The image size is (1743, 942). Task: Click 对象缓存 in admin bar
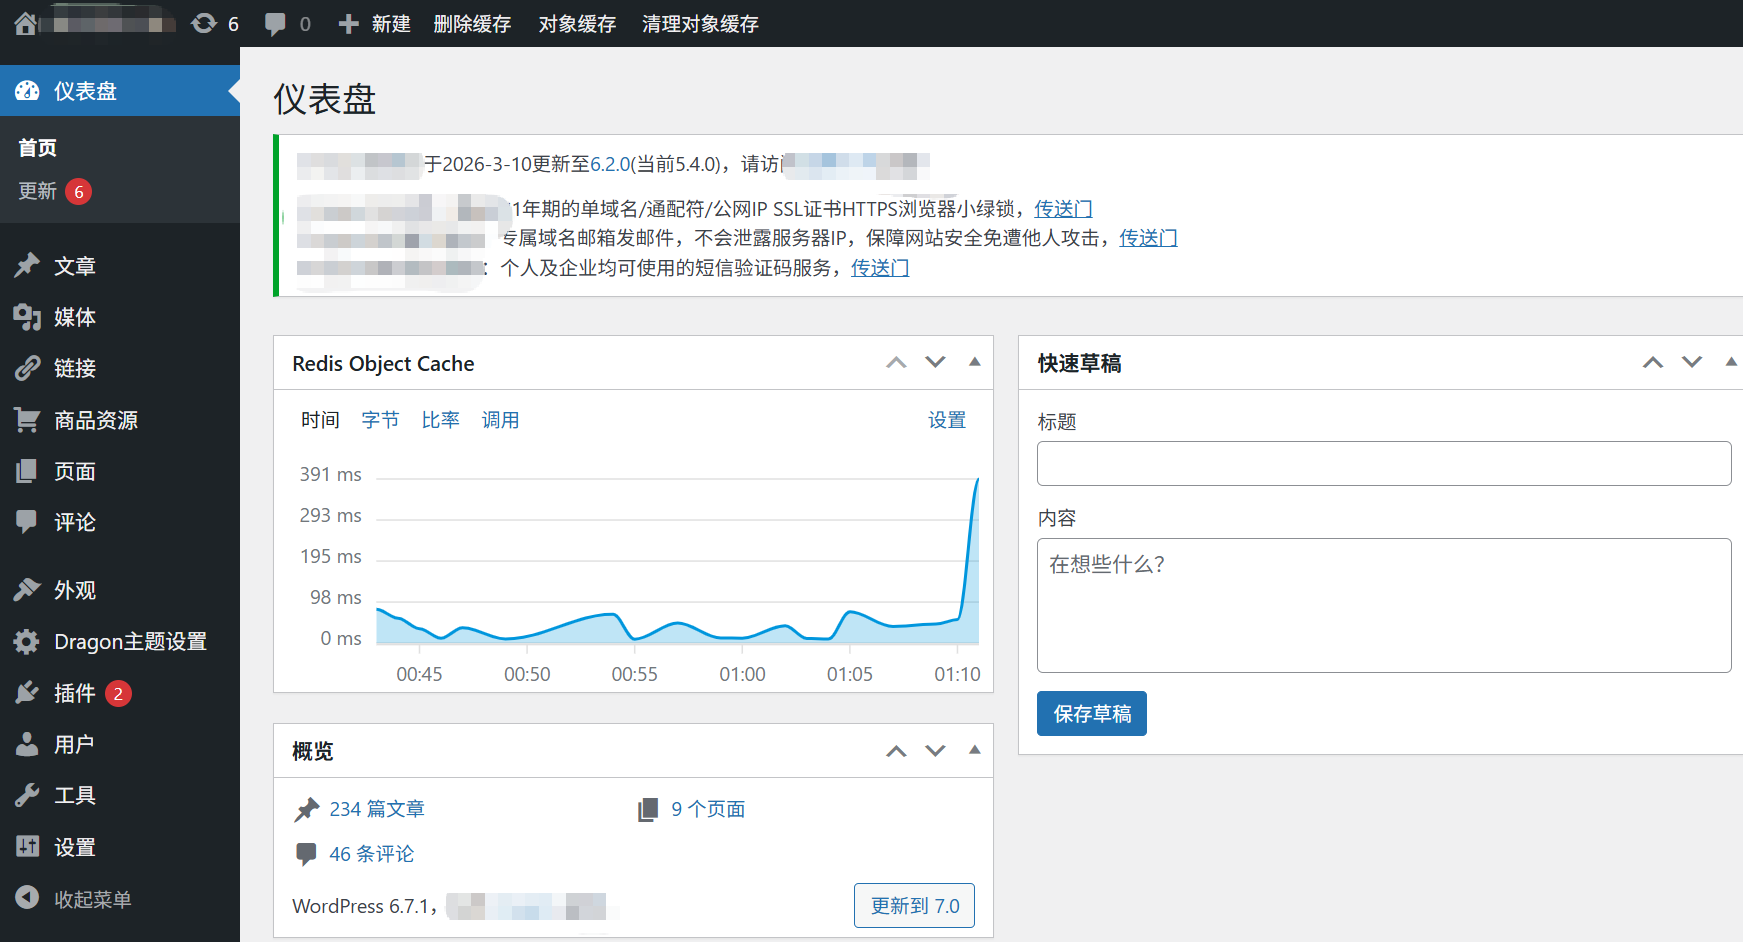(x=577, y=24)
